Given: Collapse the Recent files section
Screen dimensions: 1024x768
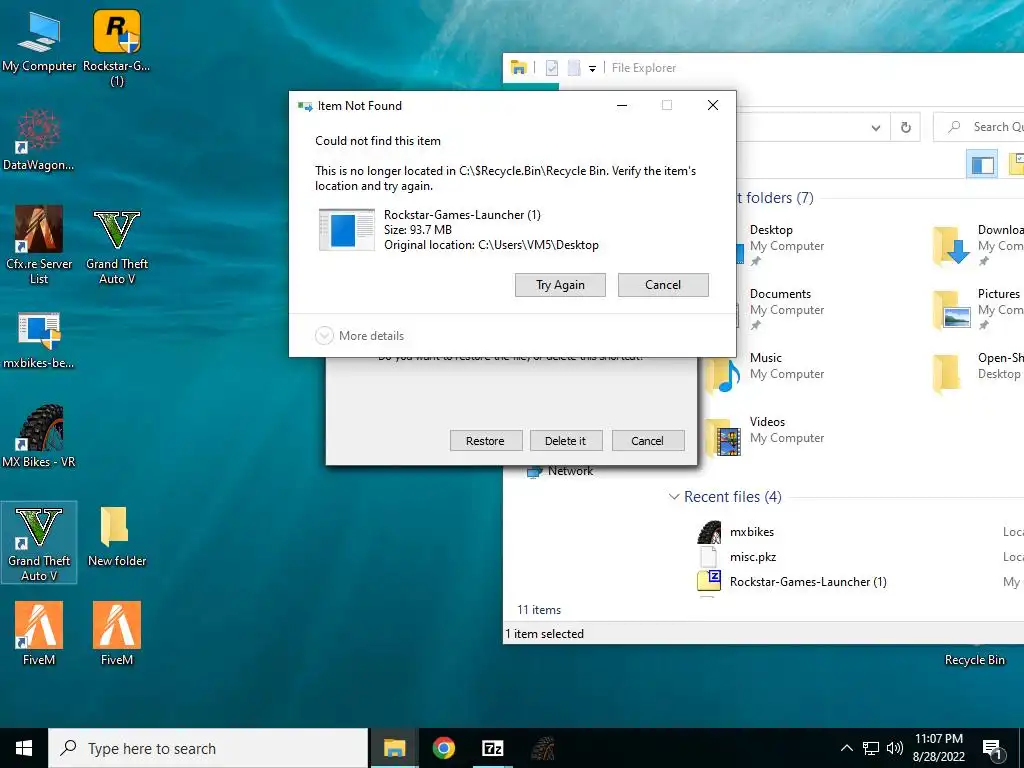Looking at the screenshot, I should [x=674, y=497].
